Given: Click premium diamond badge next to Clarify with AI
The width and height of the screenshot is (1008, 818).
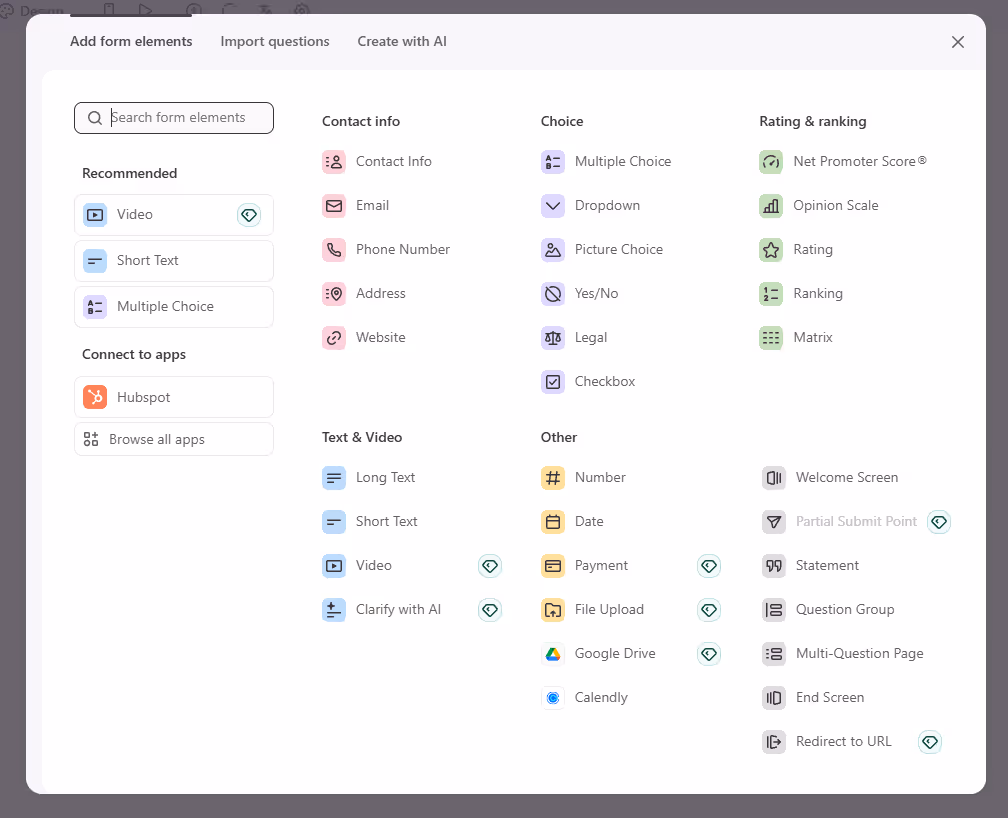Looking at the screenshot, I should [490, 610].
